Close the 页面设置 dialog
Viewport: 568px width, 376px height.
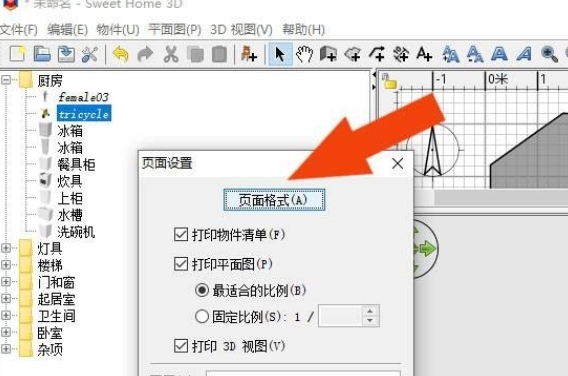pyautogui.click(x=397, y=164)
